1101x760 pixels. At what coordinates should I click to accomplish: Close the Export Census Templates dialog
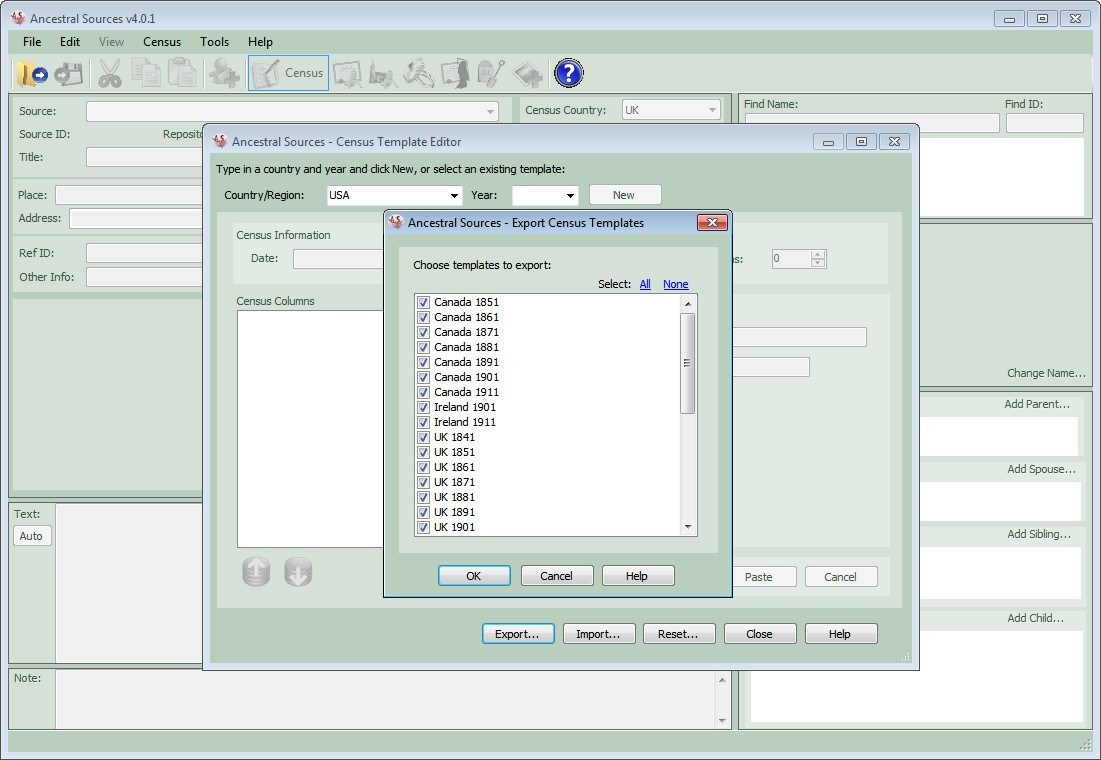pos(712,223)
